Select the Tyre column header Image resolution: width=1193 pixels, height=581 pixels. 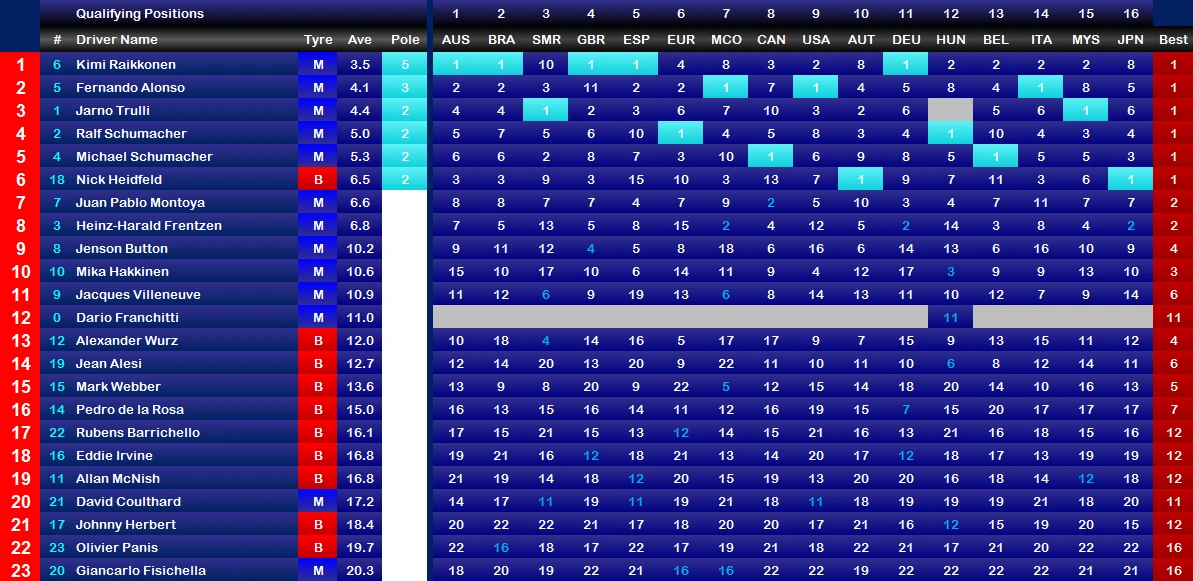(x=318, y=40)
